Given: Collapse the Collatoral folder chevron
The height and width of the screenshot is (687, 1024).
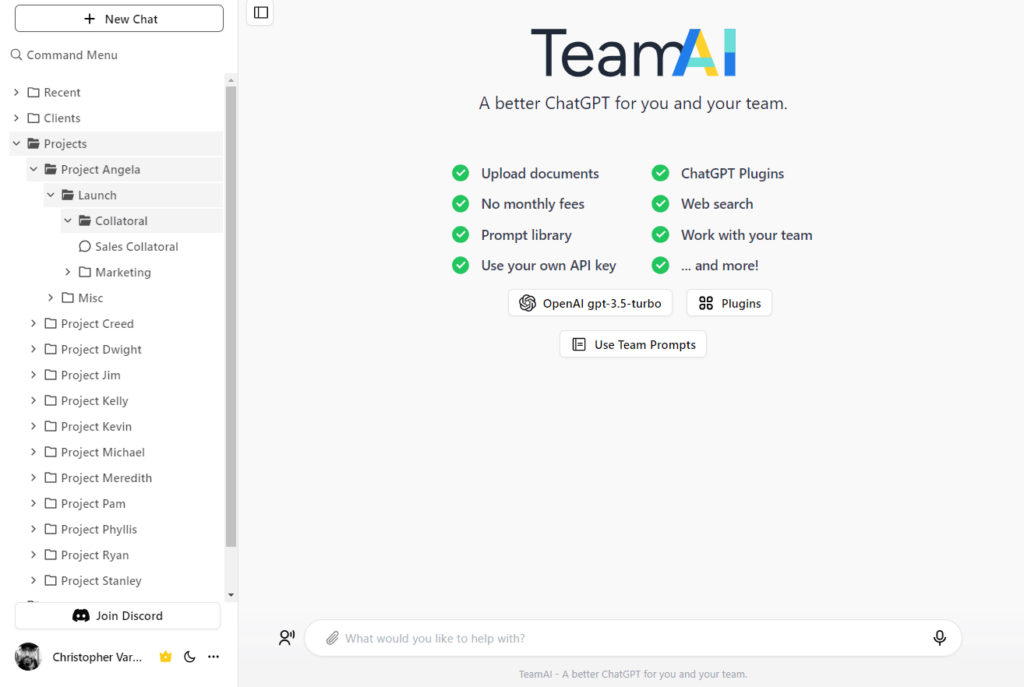Looking at the screenshot, I should point(67,221).
